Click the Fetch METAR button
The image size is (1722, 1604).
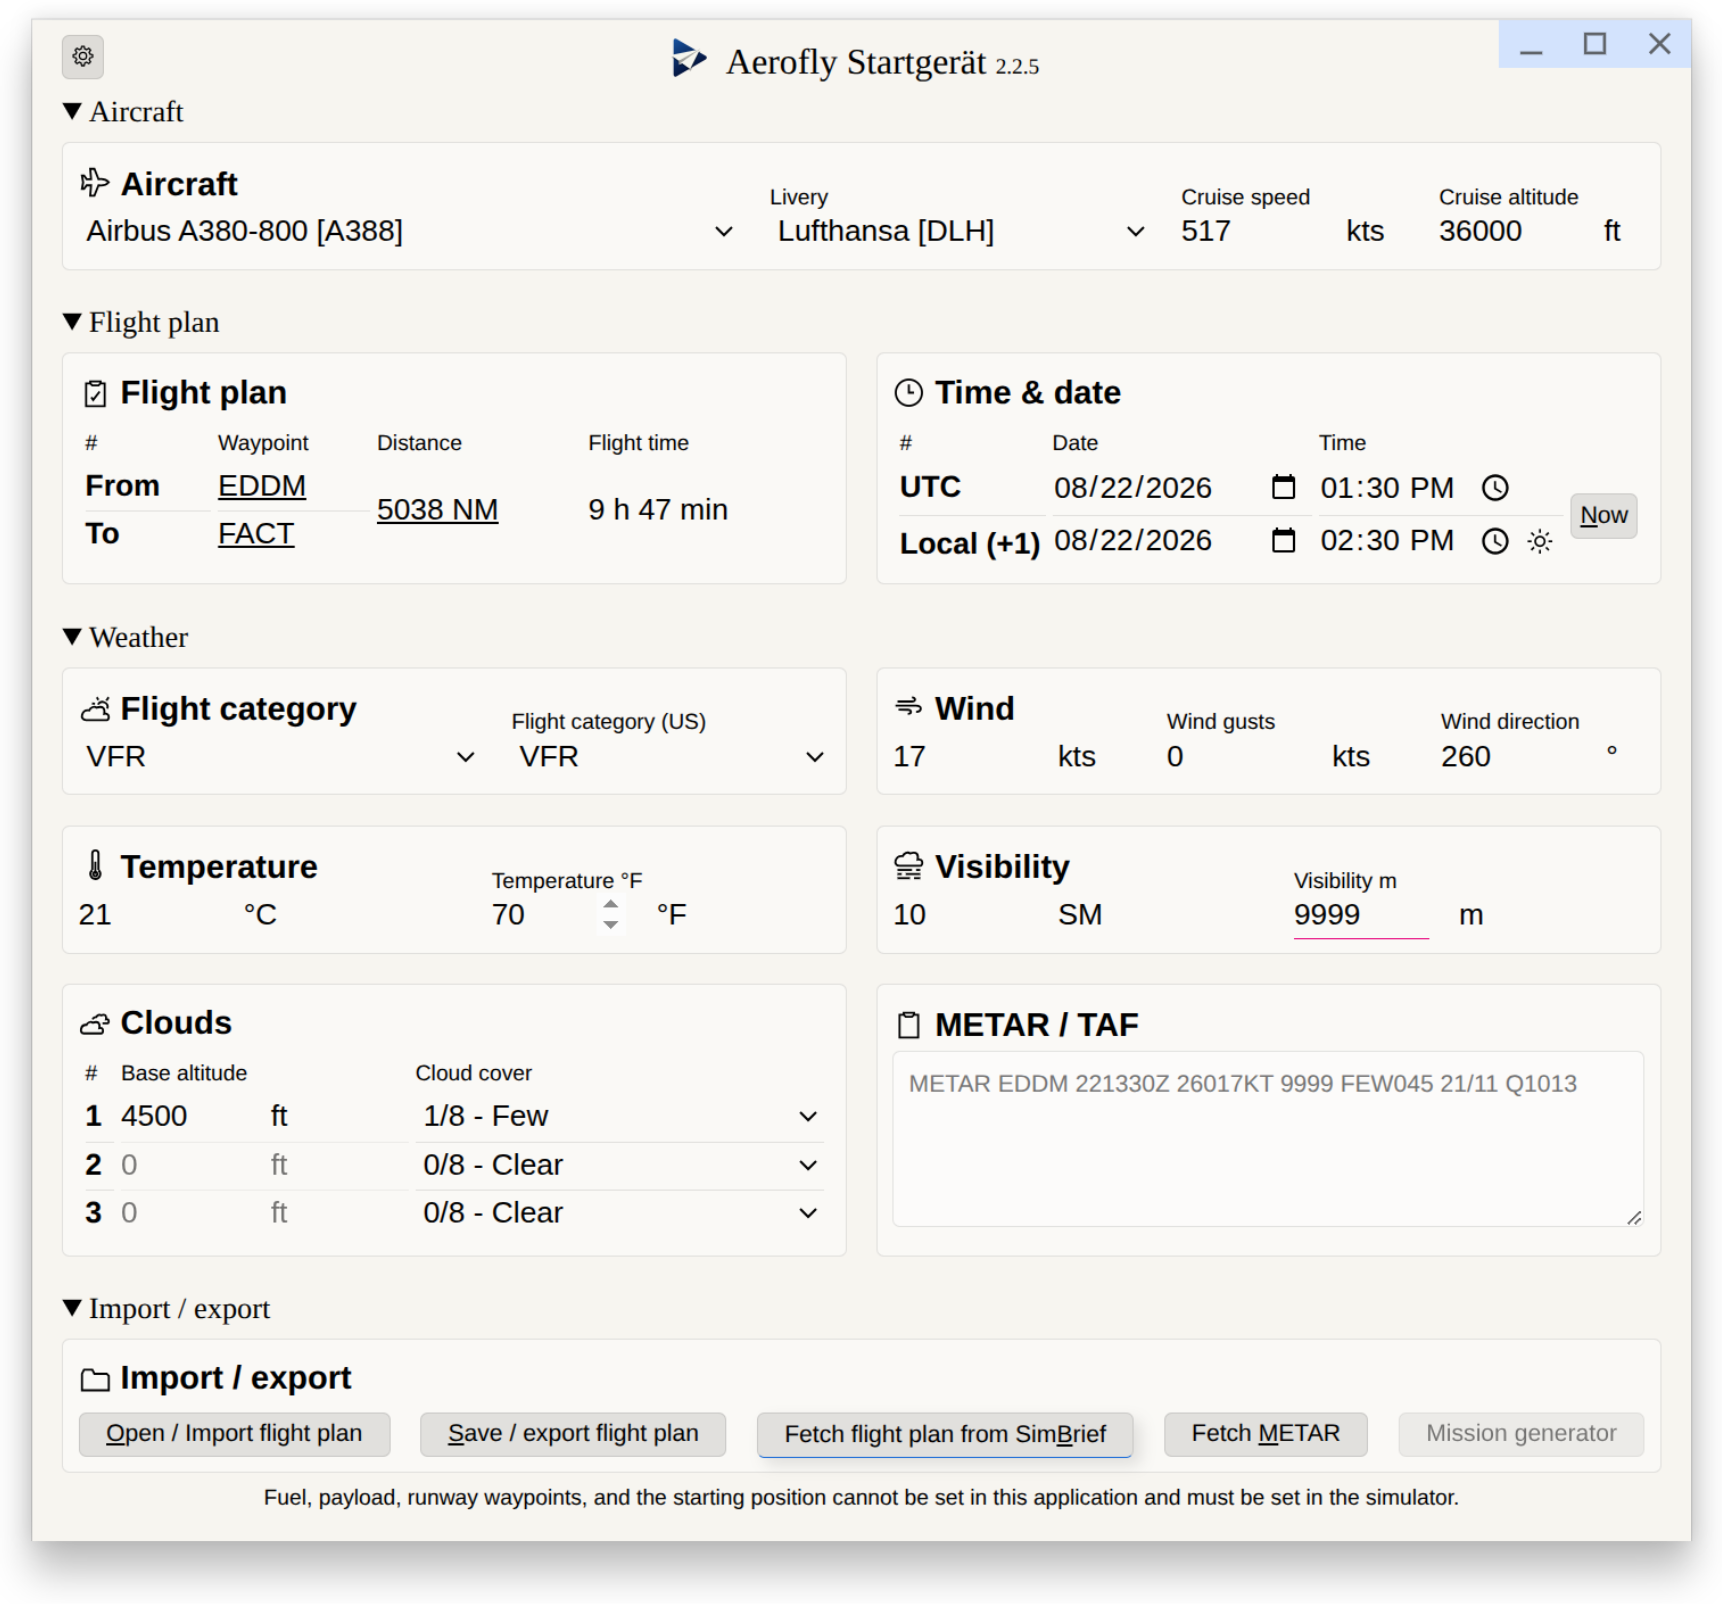point(1265,1434)
